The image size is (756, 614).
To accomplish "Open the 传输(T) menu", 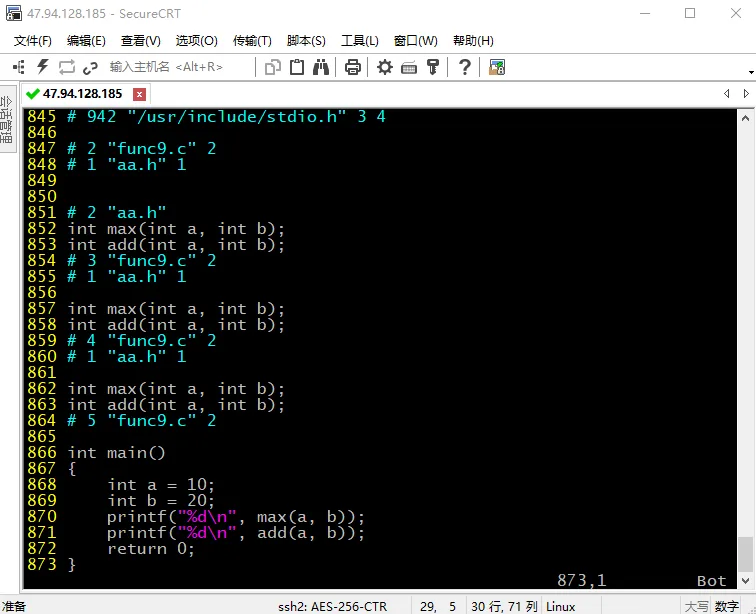I will [252, 41].
